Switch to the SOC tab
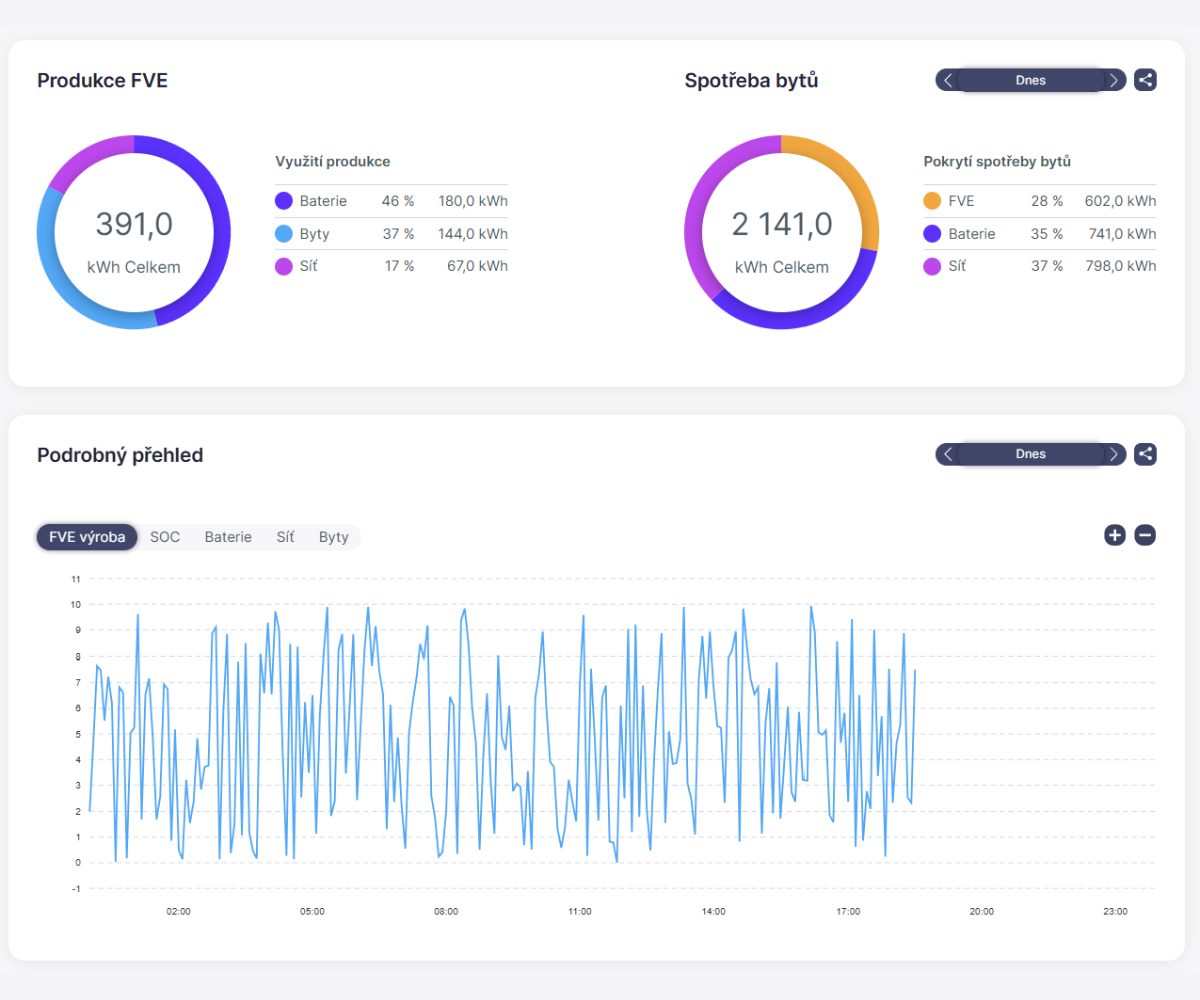1200x1000 pixels. point(165,537)
